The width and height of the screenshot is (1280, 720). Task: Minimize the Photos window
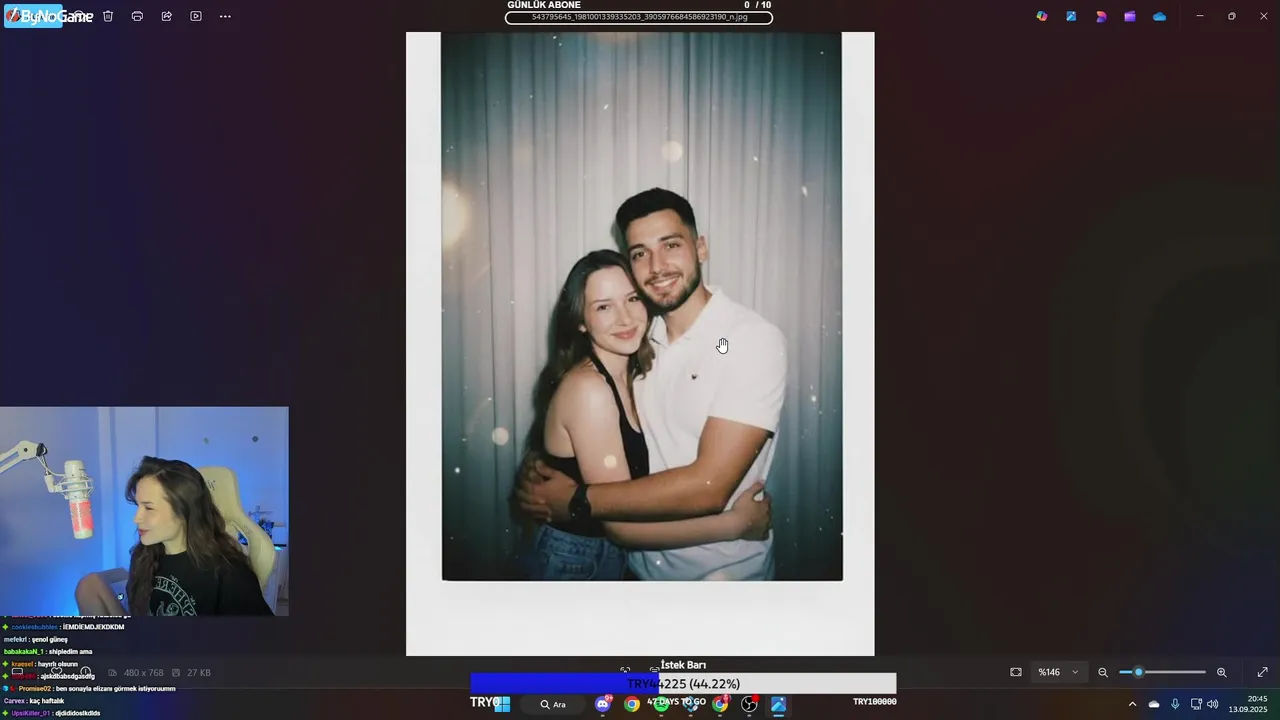point(1200,16)
